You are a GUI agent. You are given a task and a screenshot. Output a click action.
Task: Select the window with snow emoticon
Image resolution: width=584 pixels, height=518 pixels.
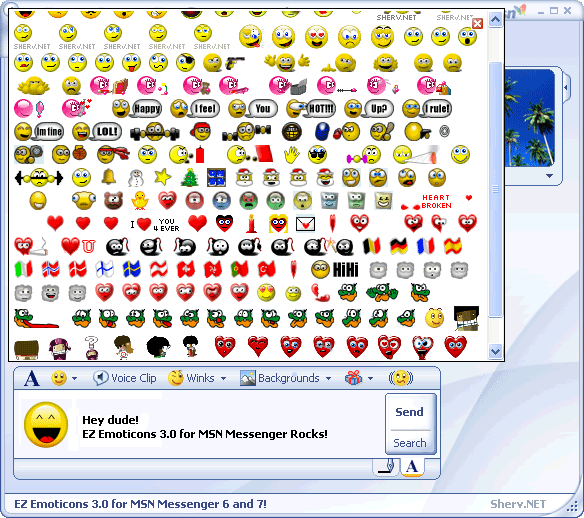[x=216, y=177]
